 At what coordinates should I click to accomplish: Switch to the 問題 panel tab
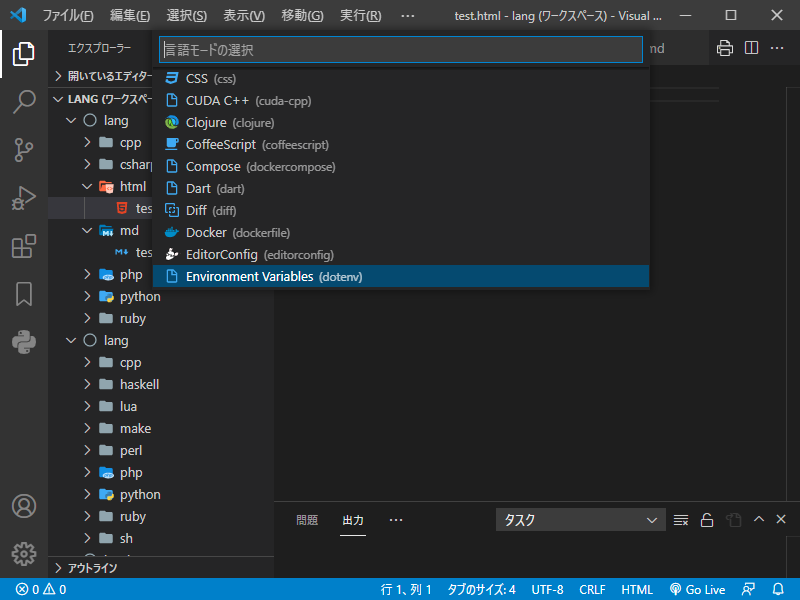[x=307, y=520]
